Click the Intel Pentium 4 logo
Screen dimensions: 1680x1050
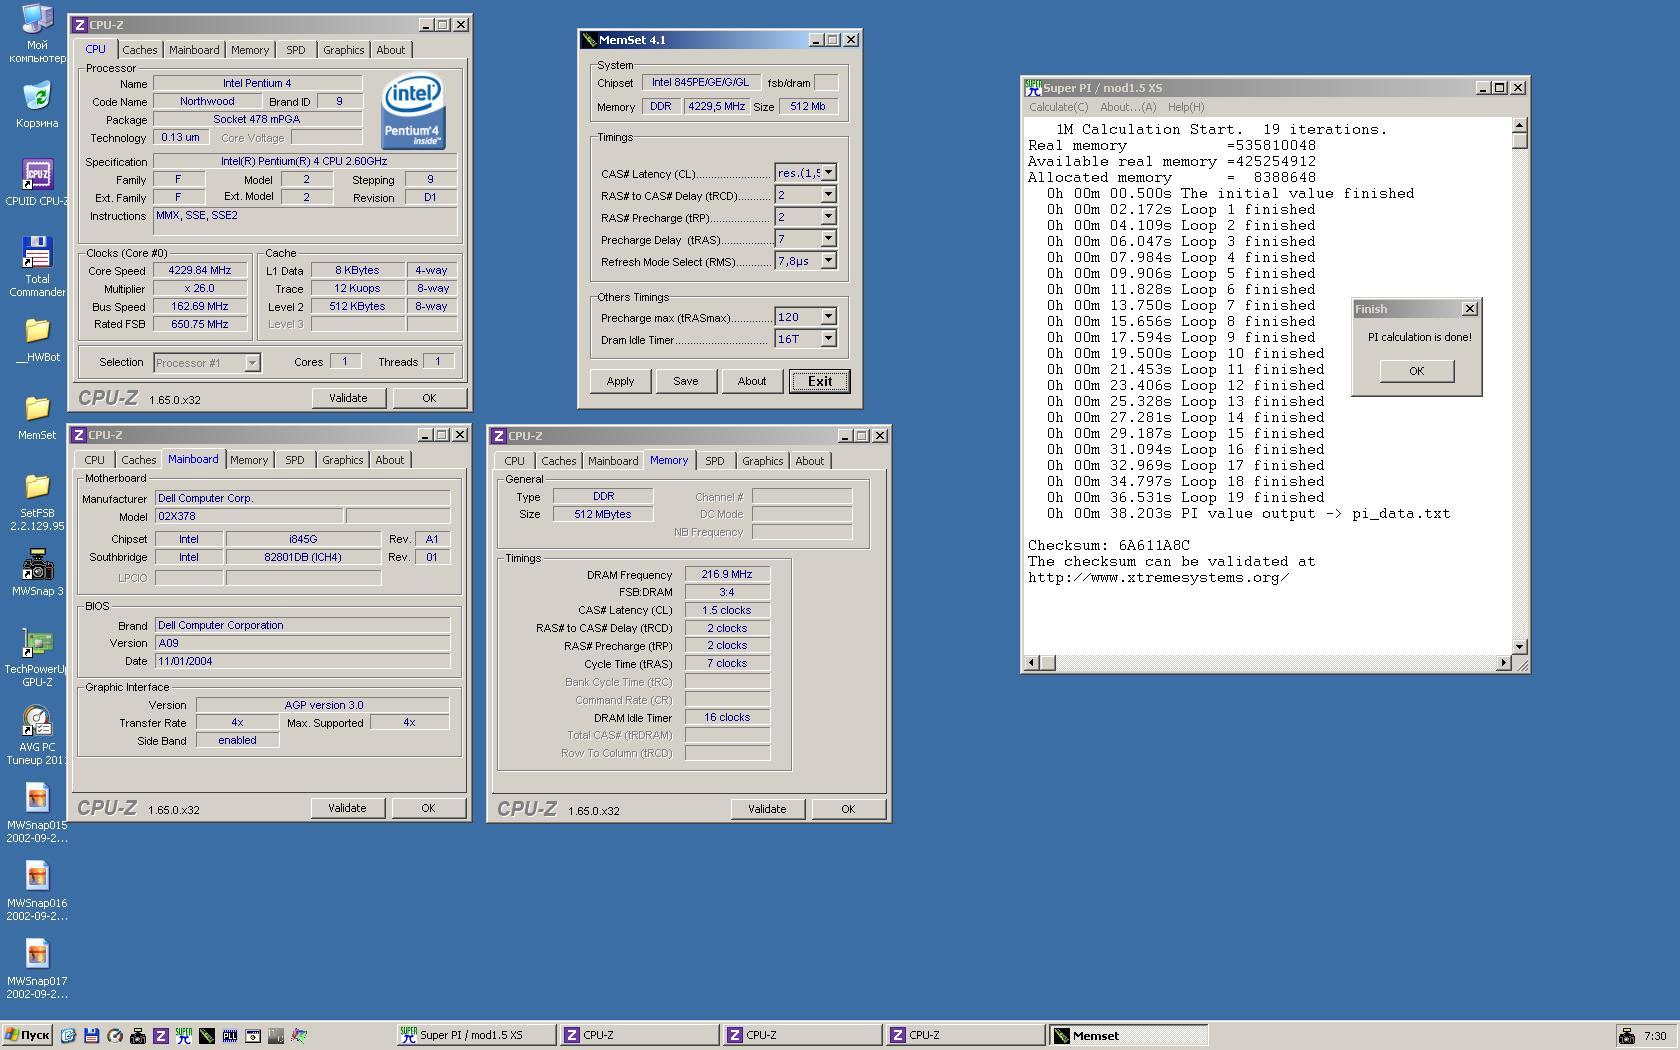[413, 112]
